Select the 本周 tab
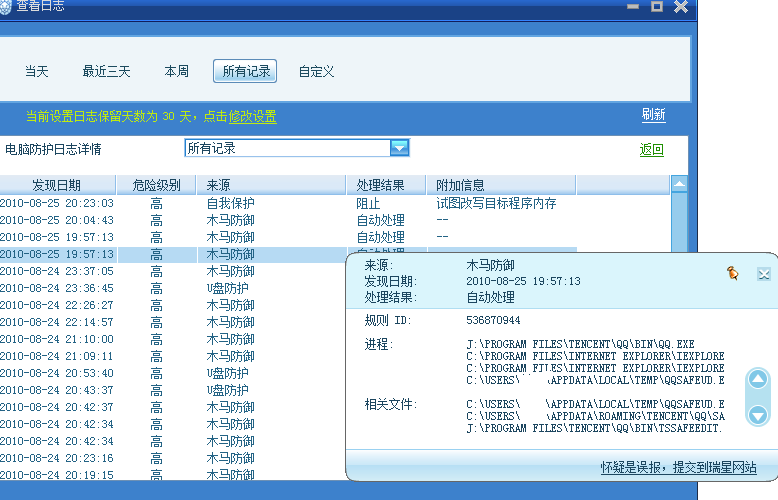778x500 pixels. coord(177,71)
